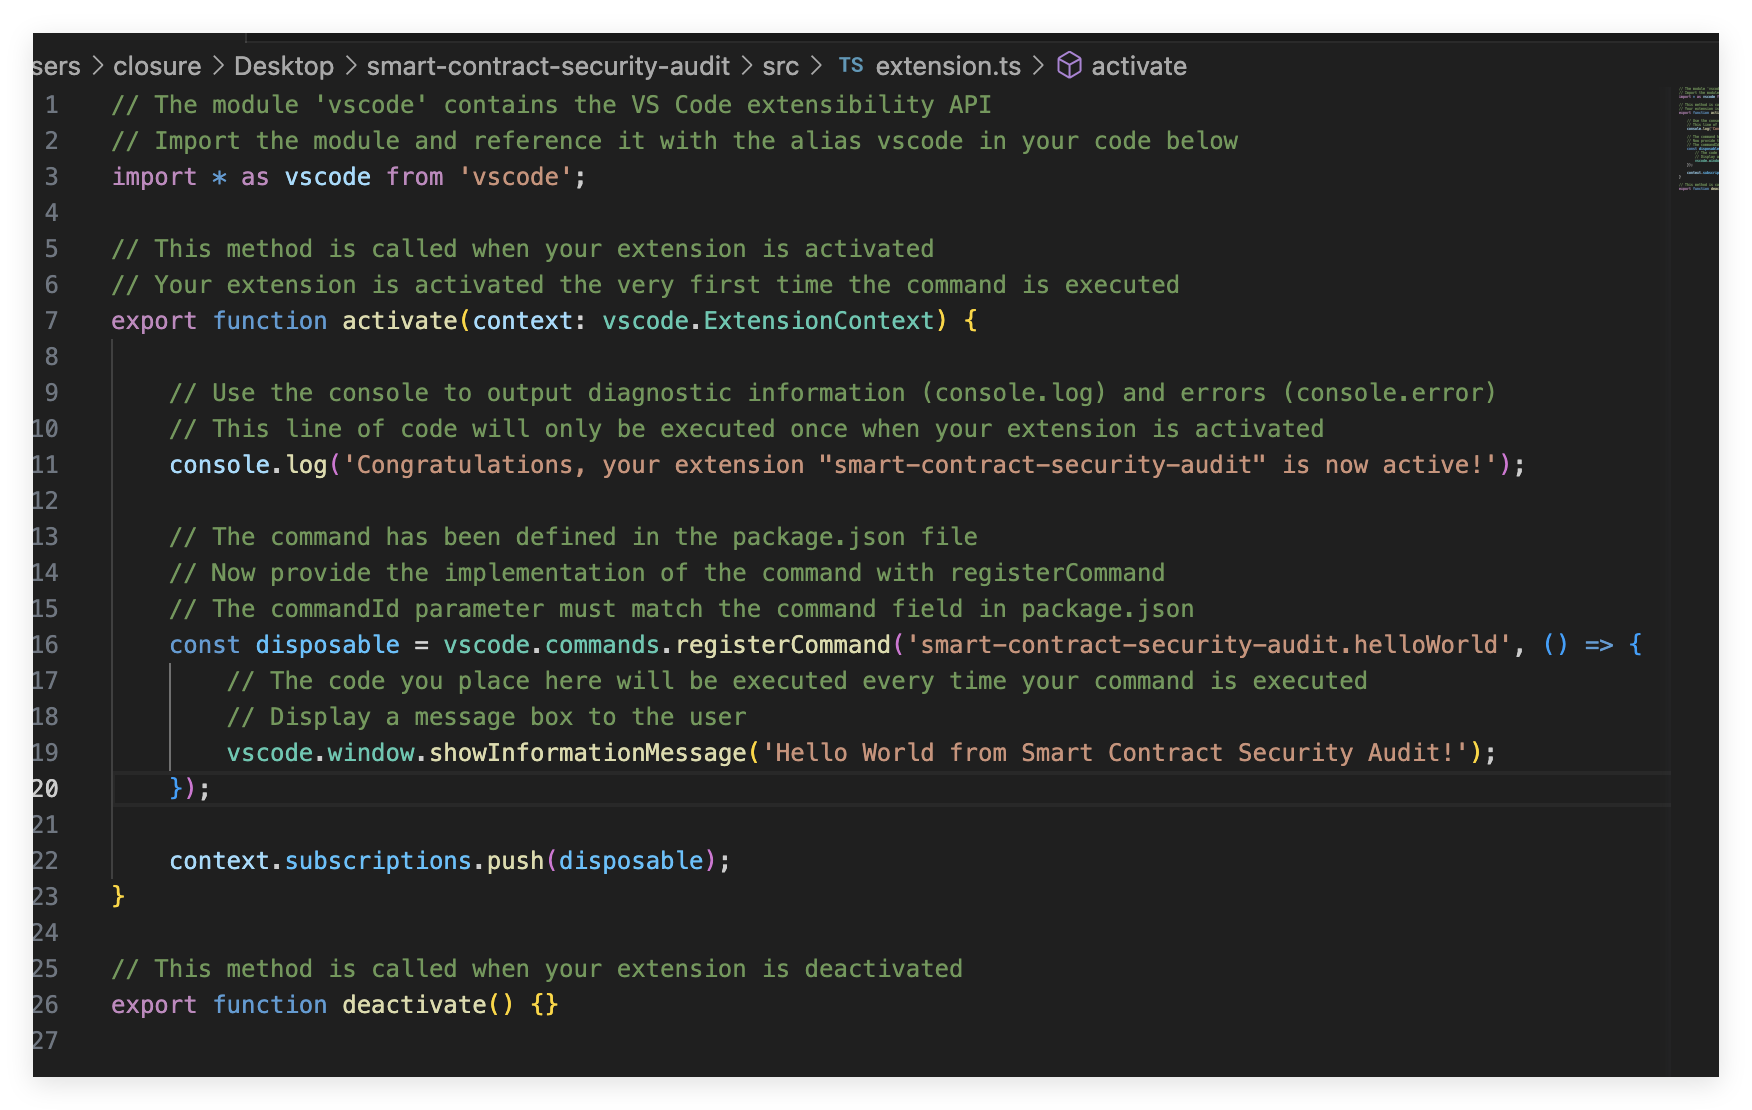Click 'console' on line 11
Screen dimensions: 1752x1110
click(220, 465)
